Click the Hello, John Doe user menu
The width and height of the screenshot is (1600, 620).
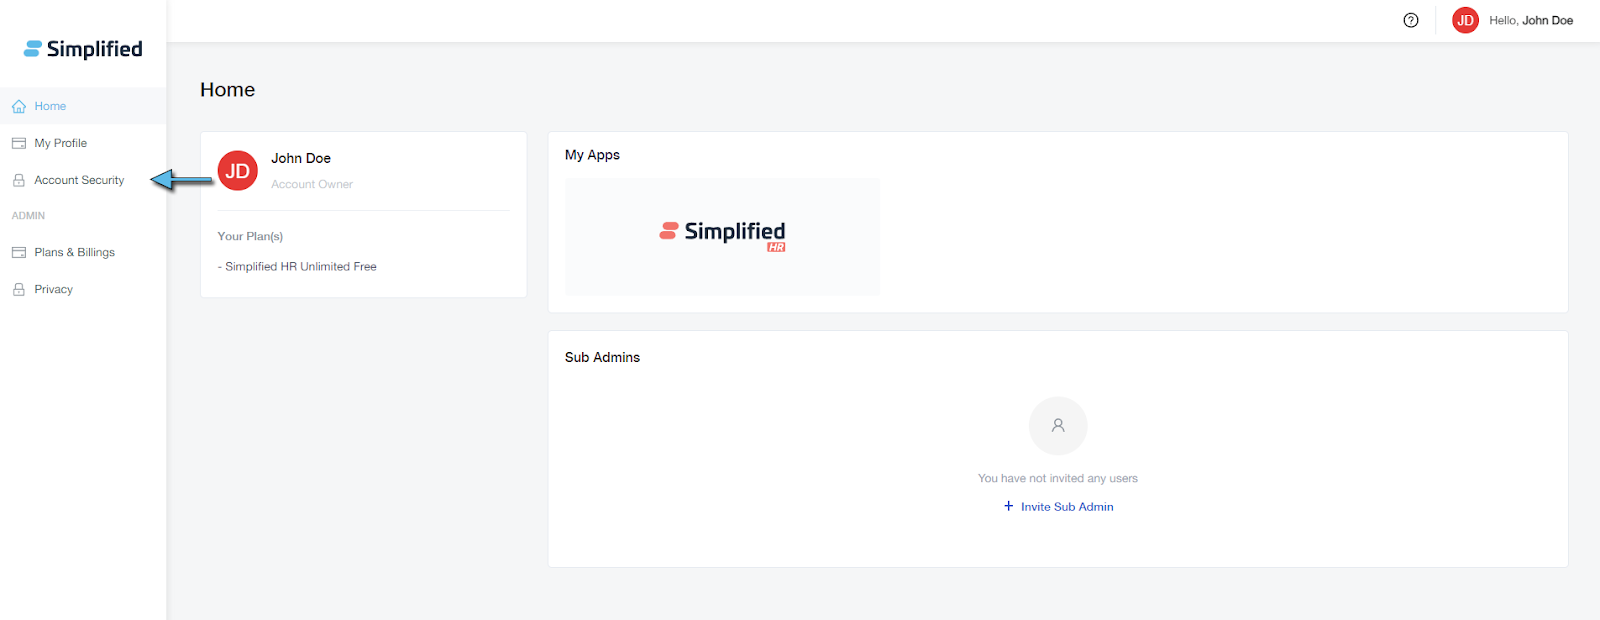pyautogui.click(x=1530, y=20)
